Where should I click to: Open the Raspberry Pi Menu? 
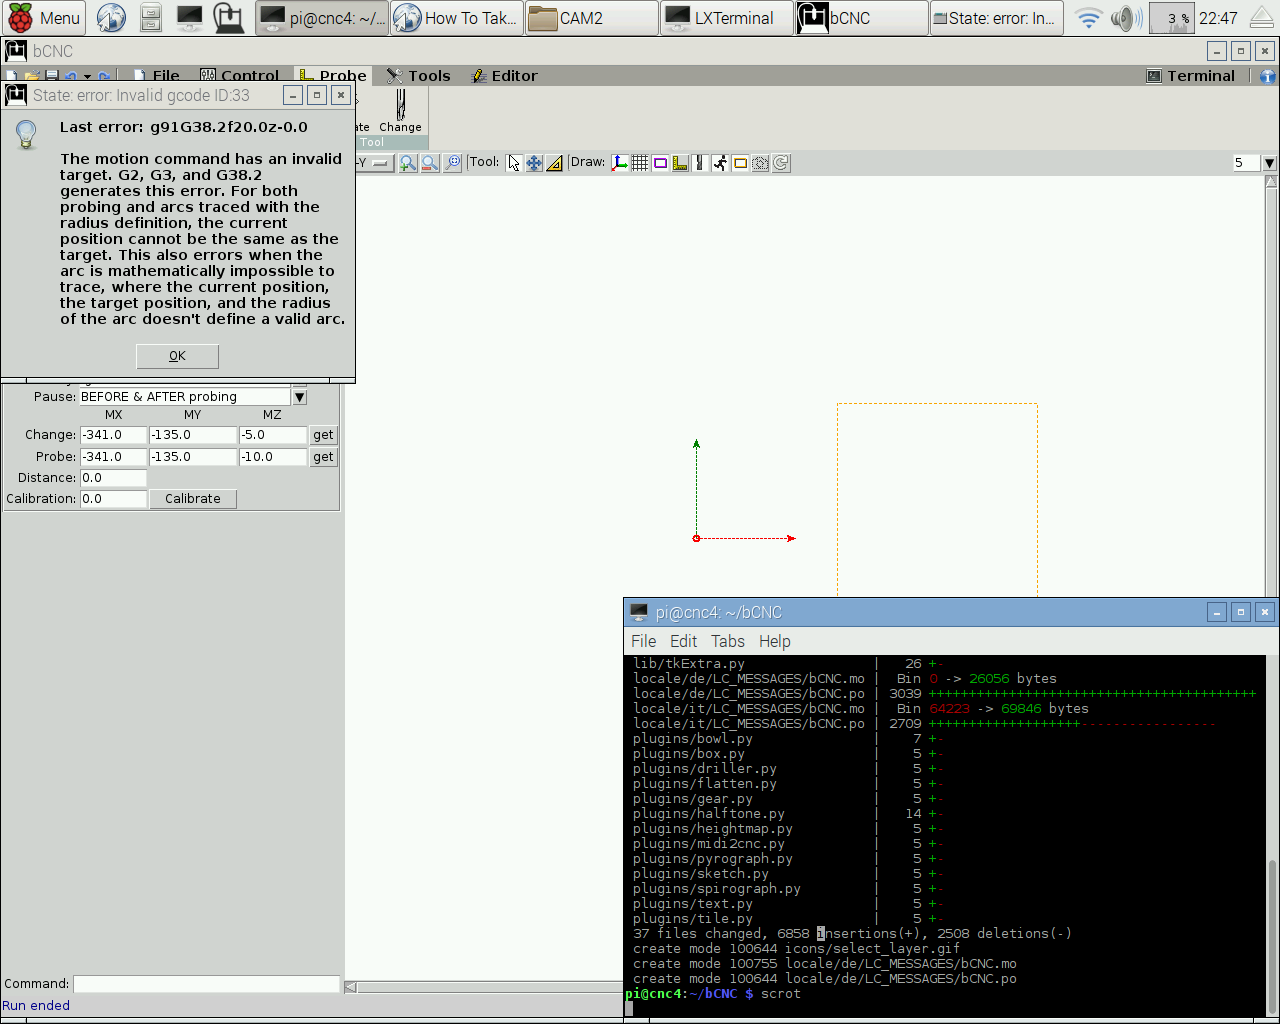pos(44,18)
